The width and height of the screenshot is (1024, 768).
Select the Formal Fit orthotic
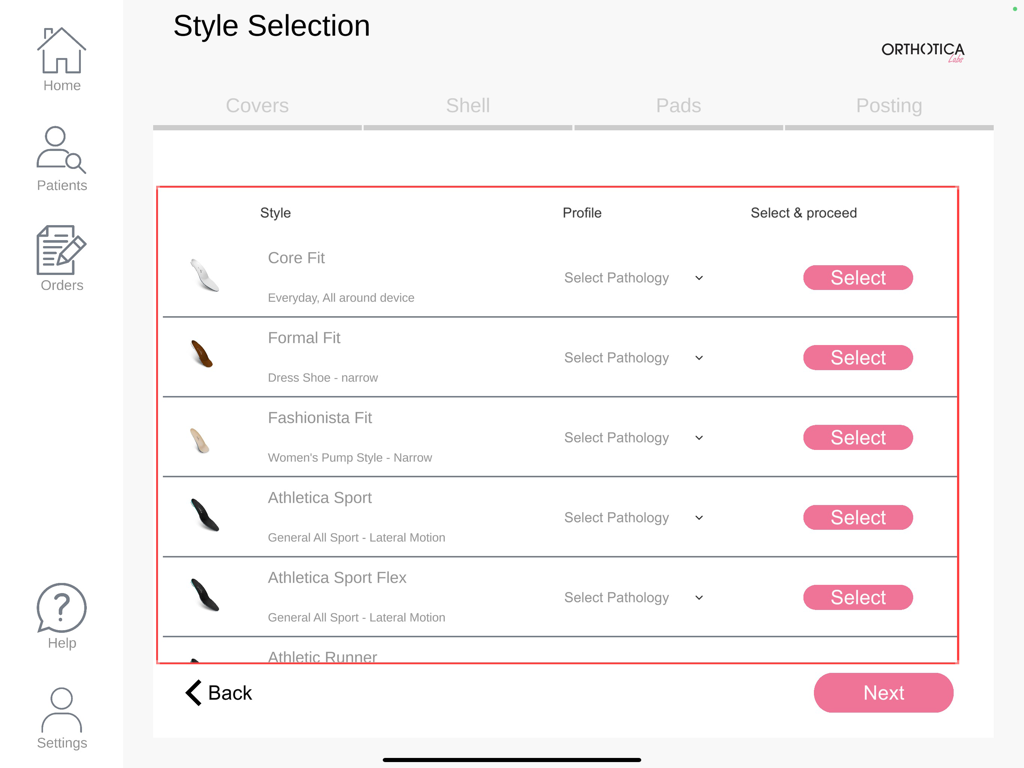[x=857, y=357]
